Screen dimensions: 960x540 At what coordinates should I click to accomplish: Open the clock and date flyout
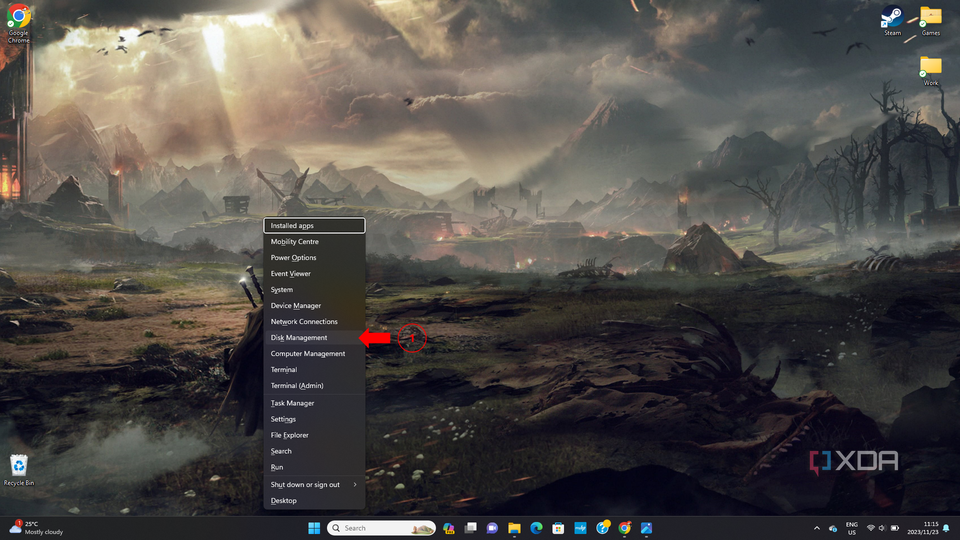click(922, 528)
